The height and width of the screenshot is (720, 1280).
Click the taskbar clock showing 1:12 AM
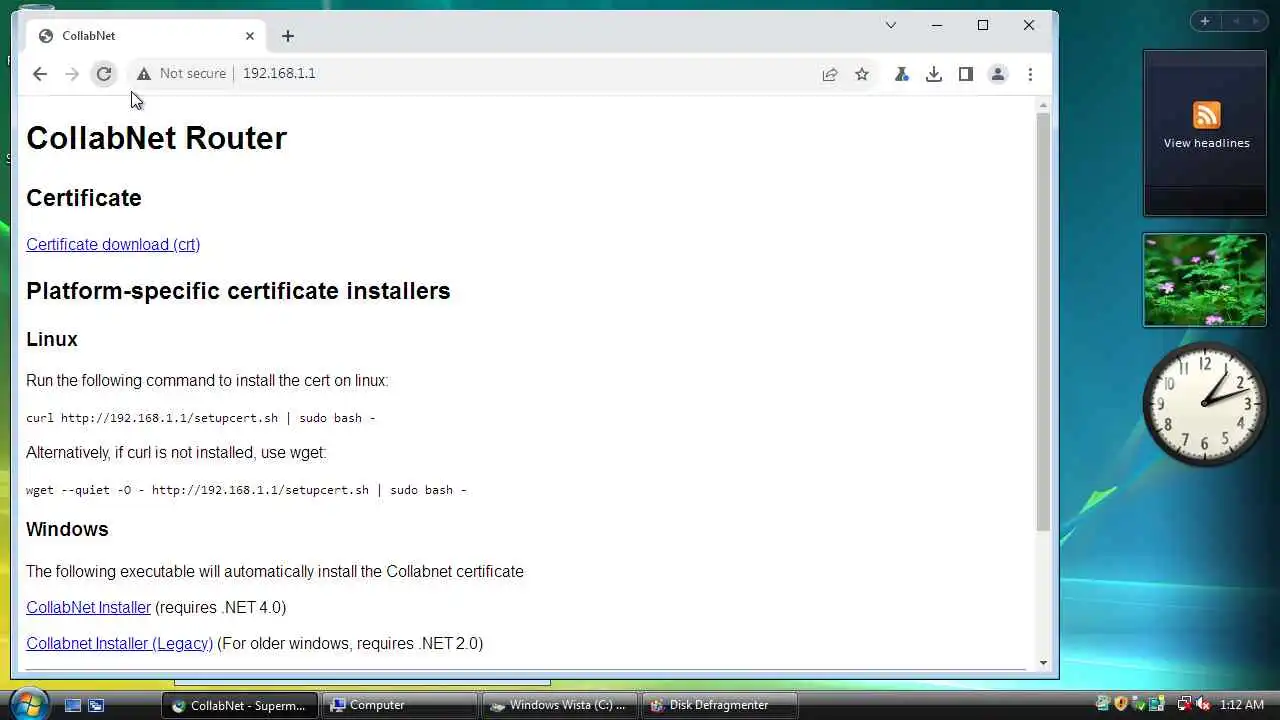(1242, 705)
